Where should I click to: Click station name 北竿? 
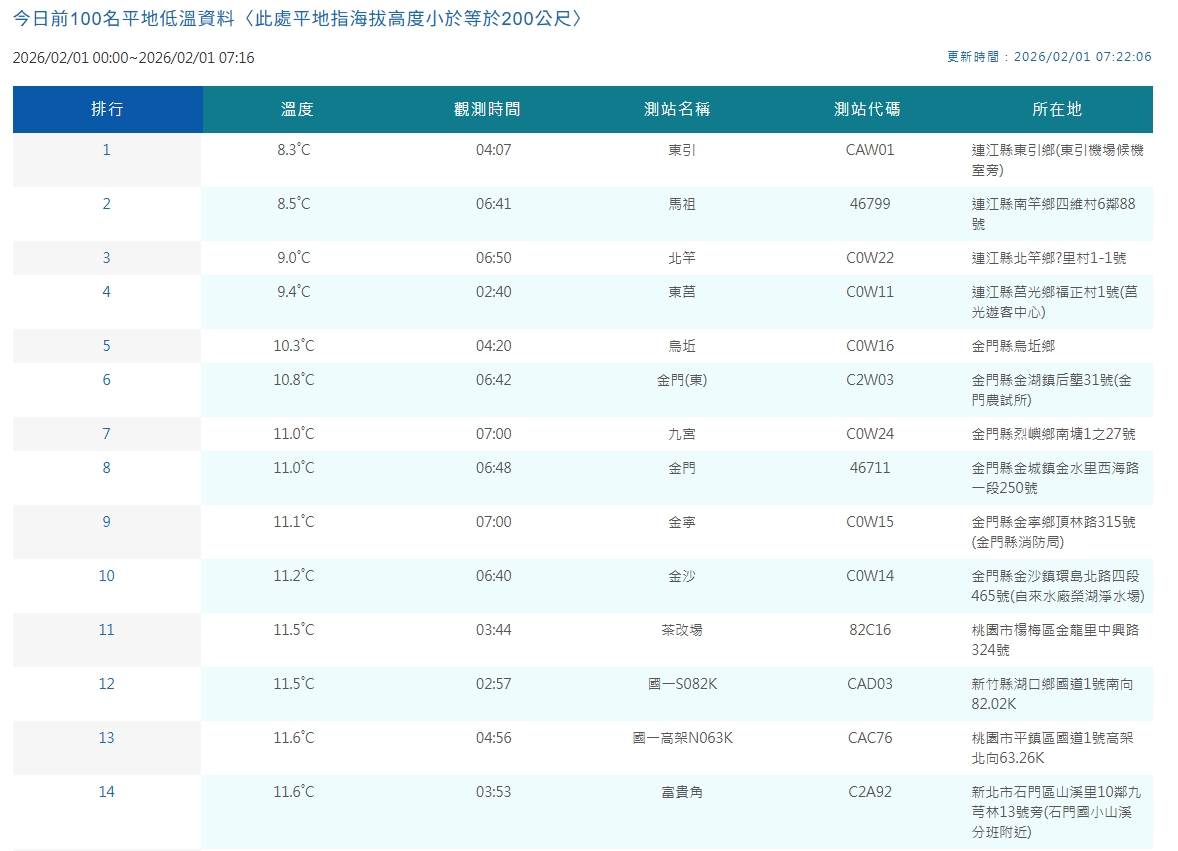click(x=682, y=258)
